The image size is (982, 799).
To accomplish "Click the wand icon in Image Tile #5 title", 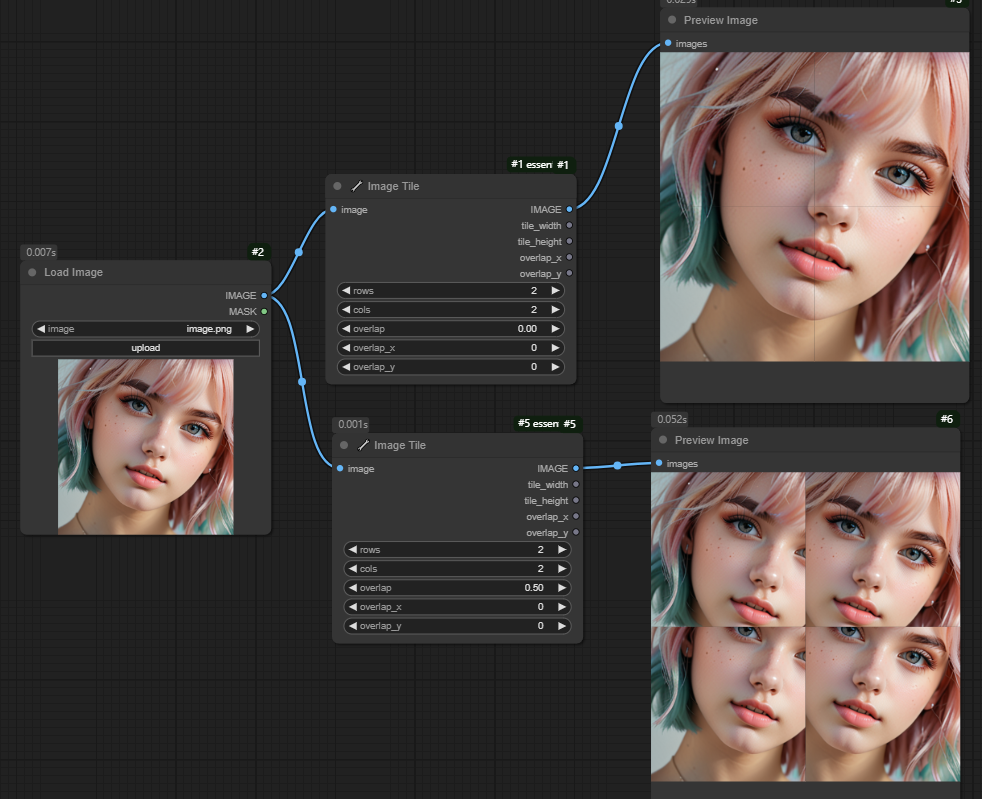I will (x=363, y=445).
